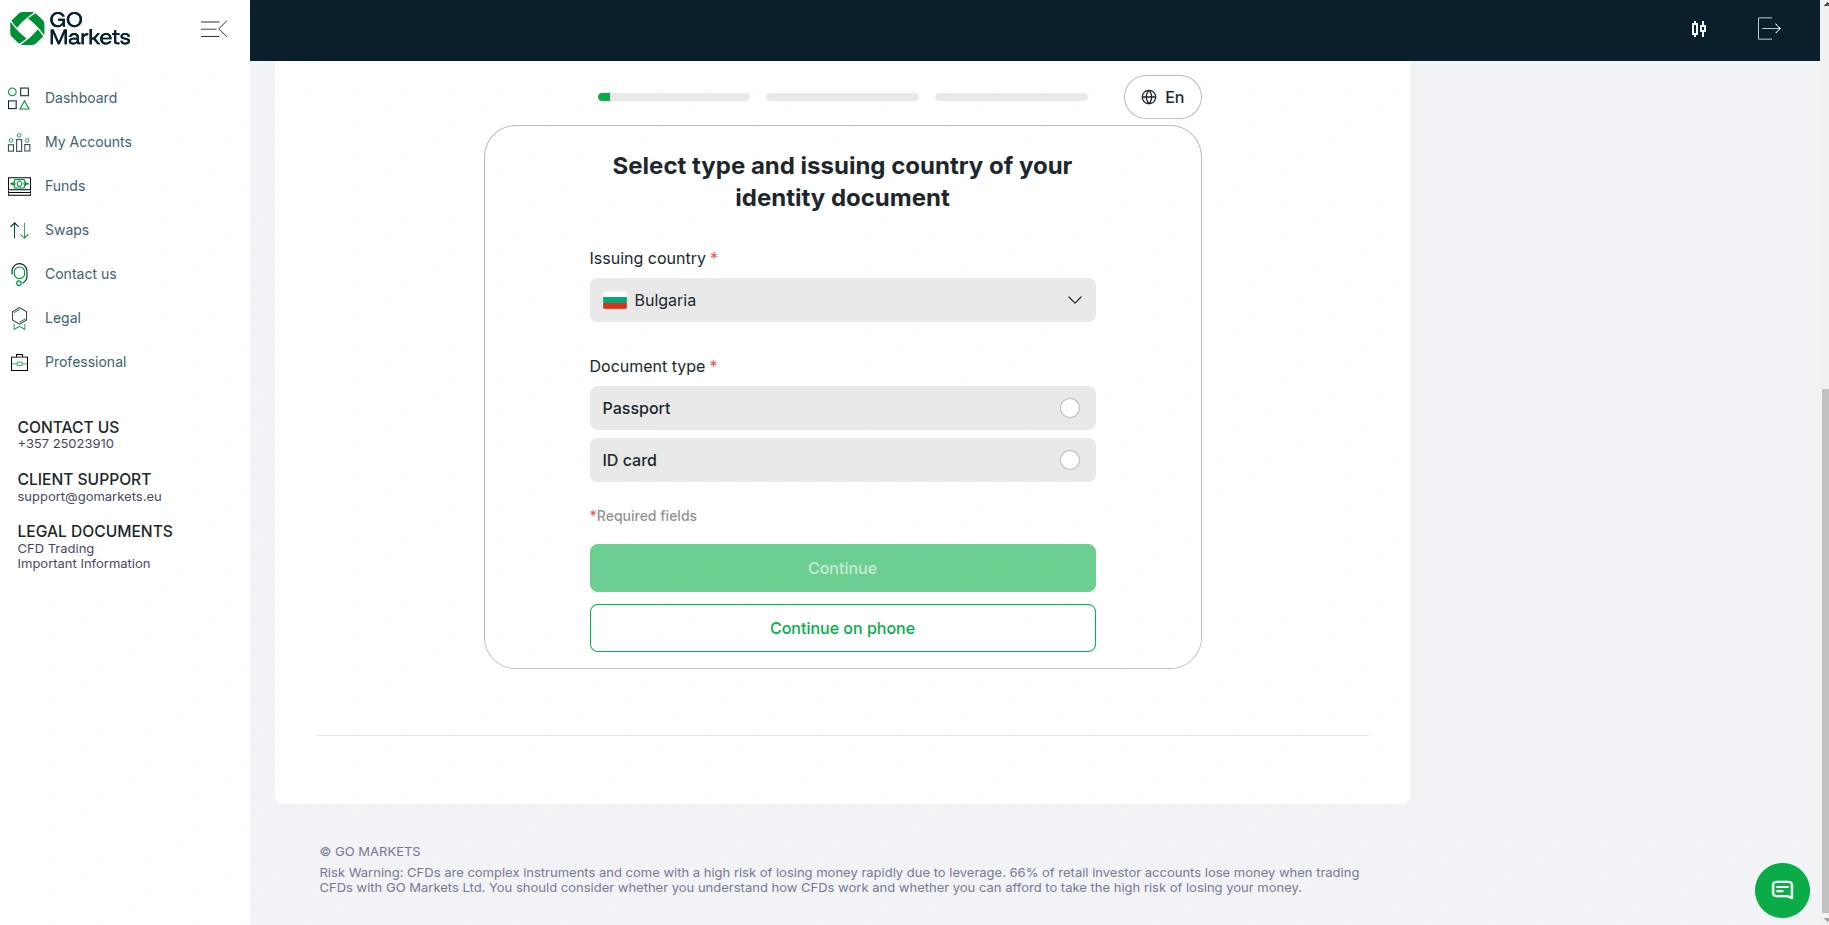Viewport: 1829px width, 925px height.
Task: Click the Continue button
Action: pos(842,568)
